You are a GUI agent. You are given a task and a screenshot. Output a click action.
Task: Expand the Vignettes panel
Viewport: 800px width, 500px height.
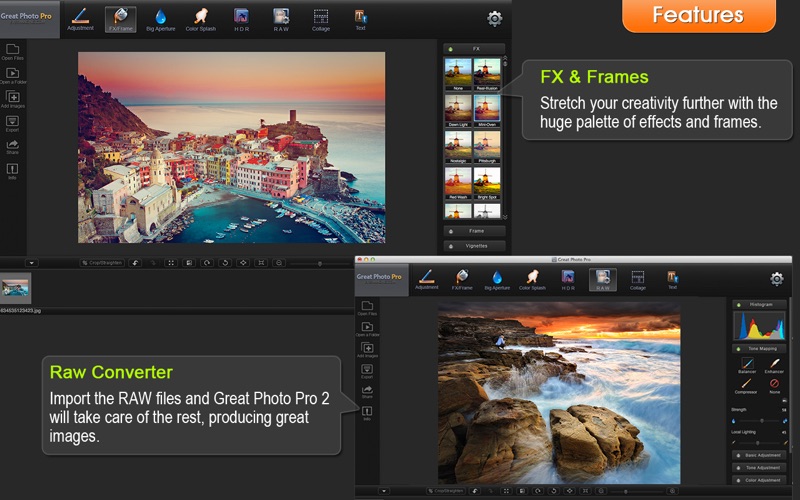(x=474, y=246)
